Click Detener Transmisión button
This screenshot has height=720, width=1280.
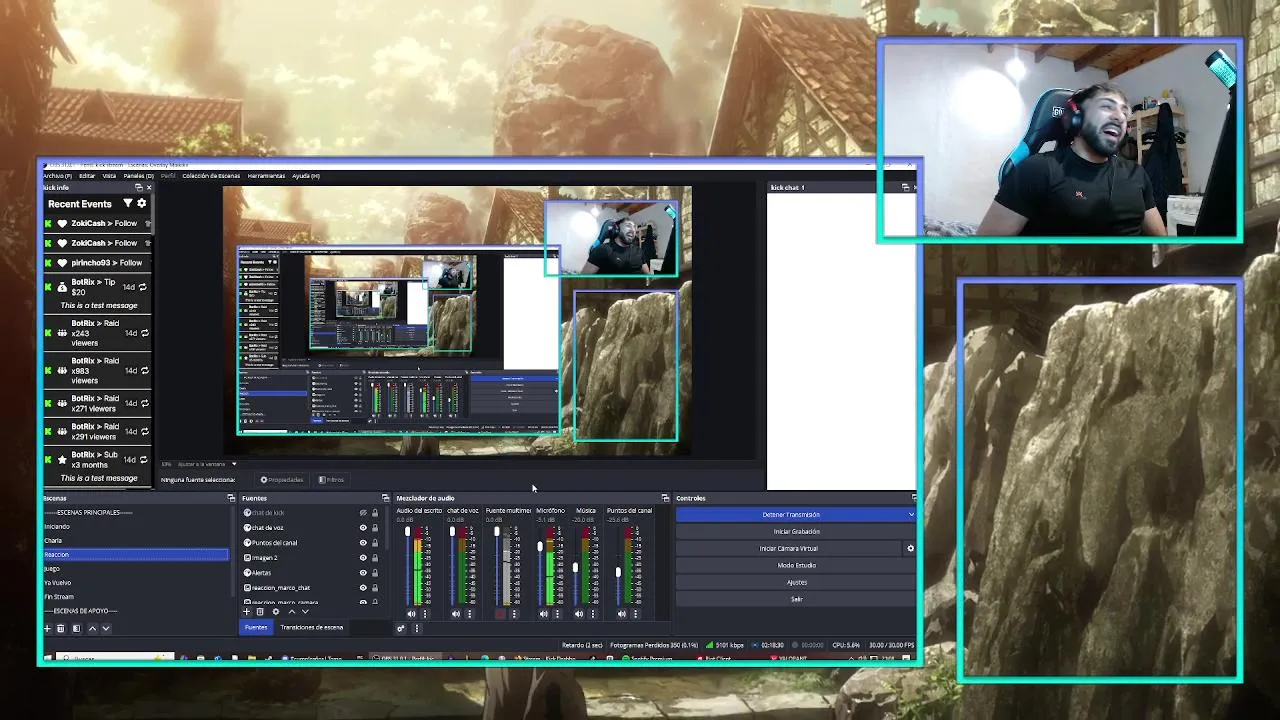coord(790,515)
